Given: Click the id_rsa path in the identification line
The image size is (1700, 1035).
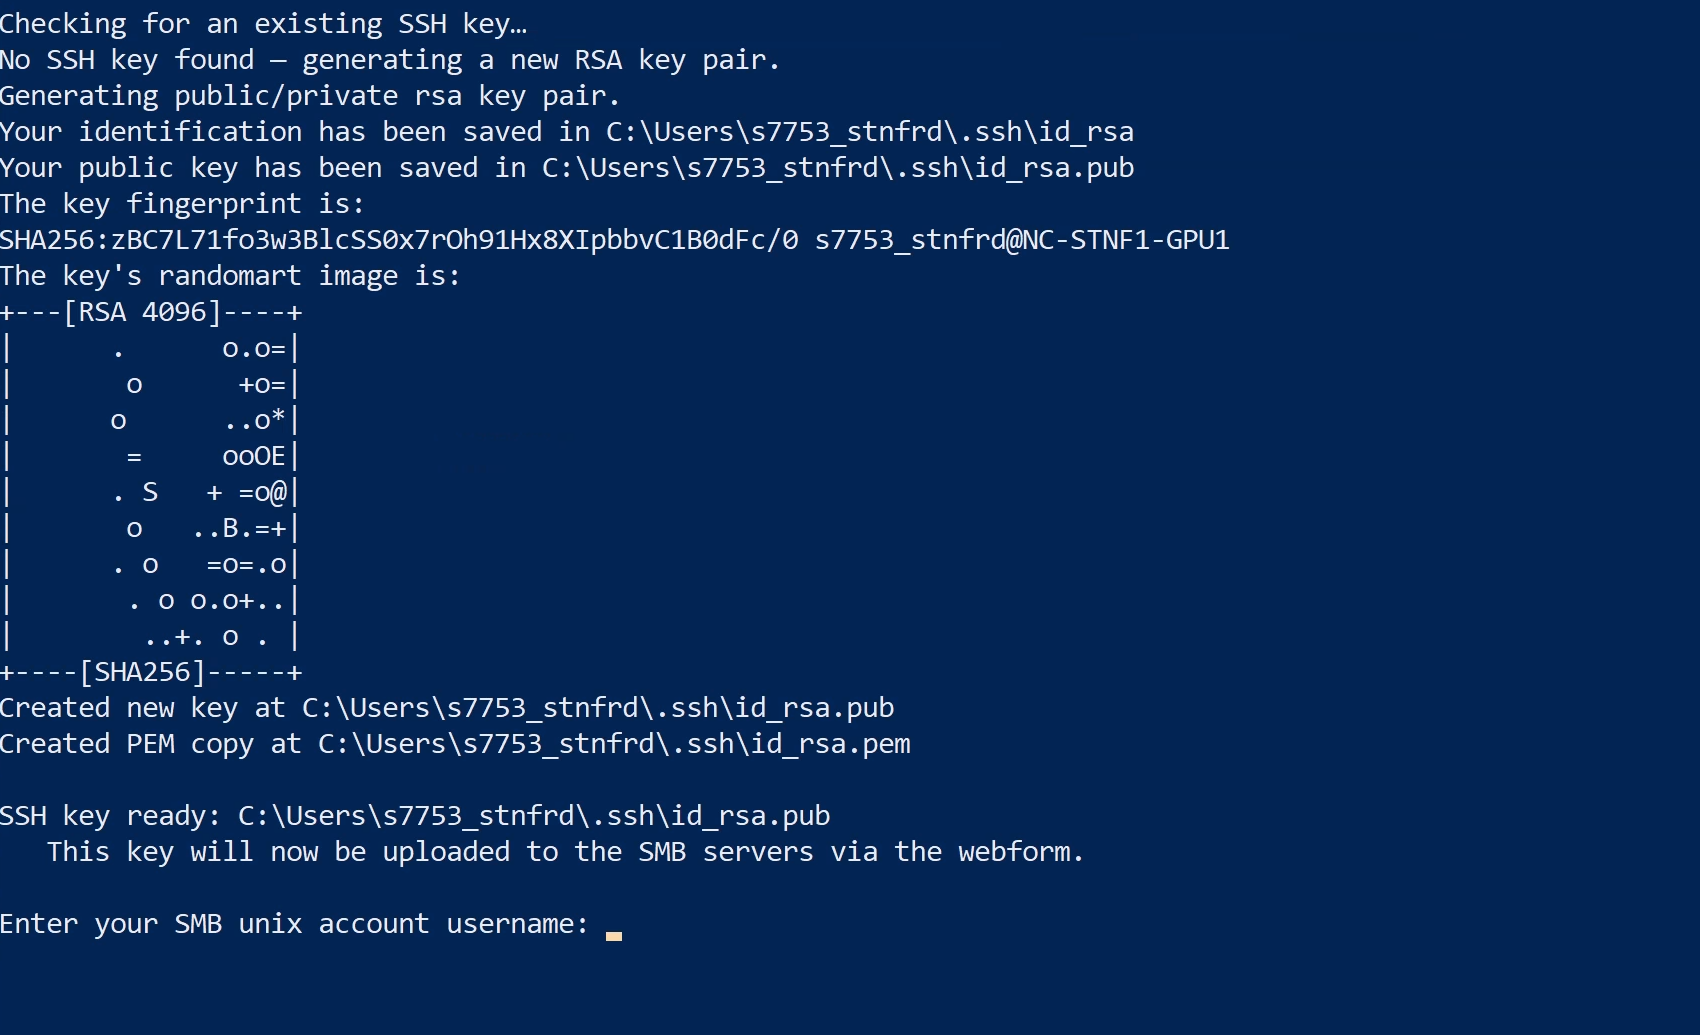Looking at the screenshot, I should click(x=869, y=132).
